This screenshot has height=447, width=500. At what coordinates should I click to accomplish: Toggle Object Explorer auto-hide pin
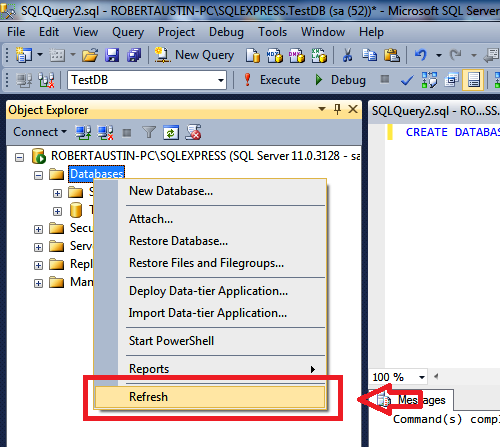[x=337, y=109]
